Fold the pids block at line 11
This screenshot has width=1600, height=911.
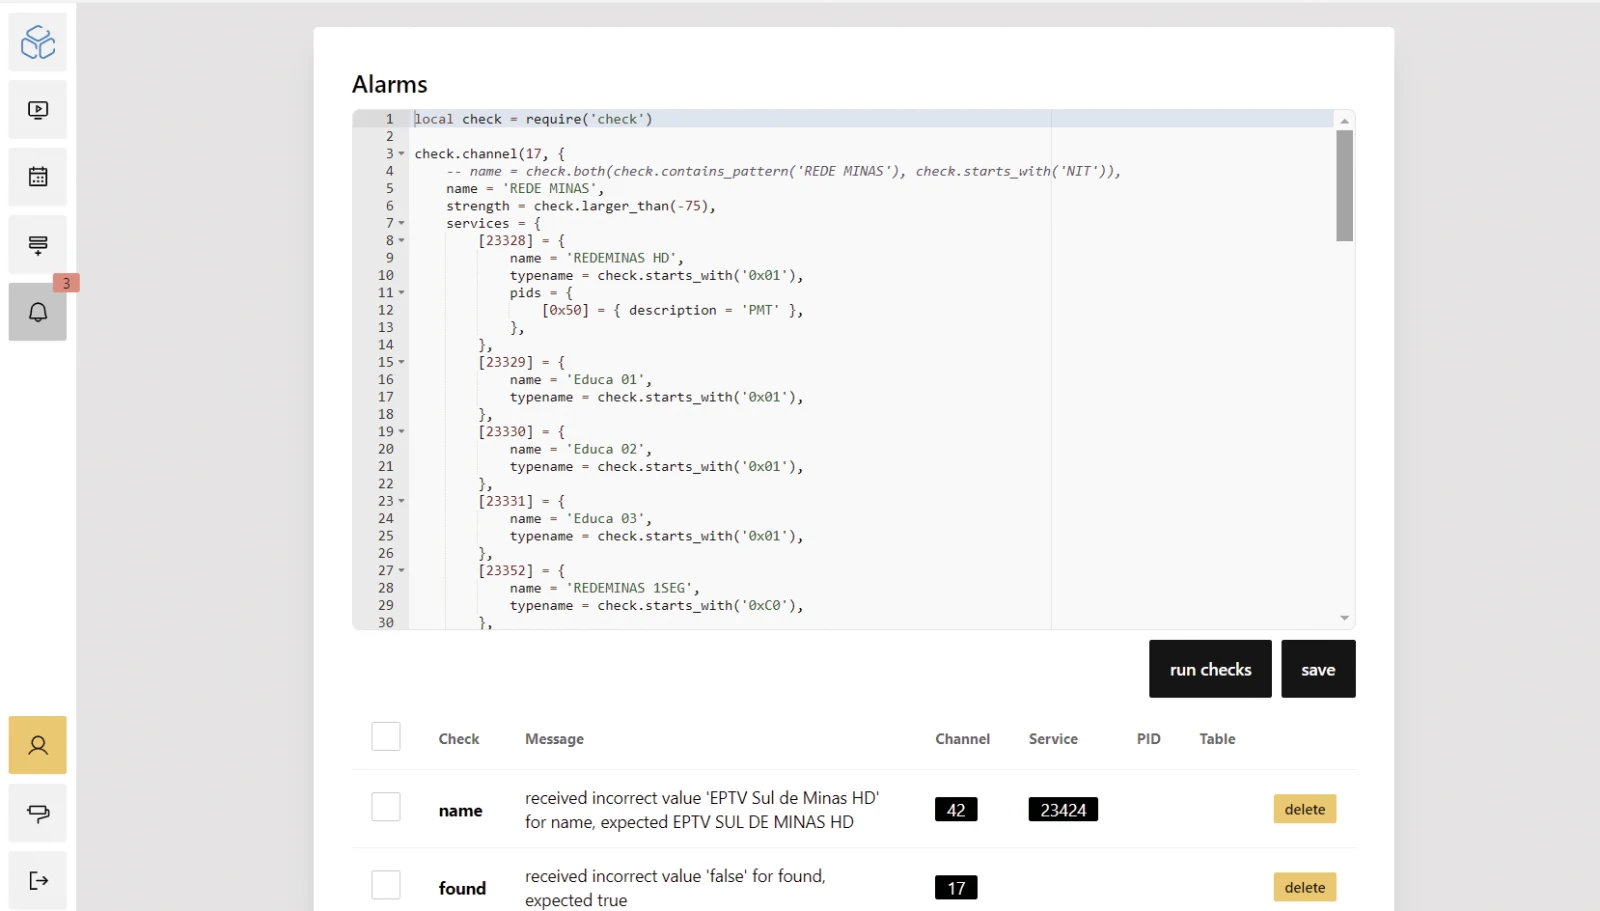402,293
